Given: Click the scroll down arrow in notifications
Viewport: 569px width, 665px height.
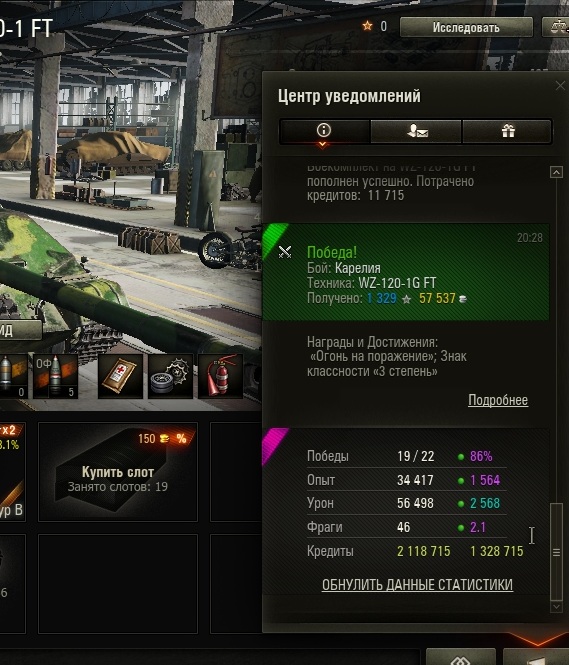Looking at the screenshot, I should click(556, 607).
